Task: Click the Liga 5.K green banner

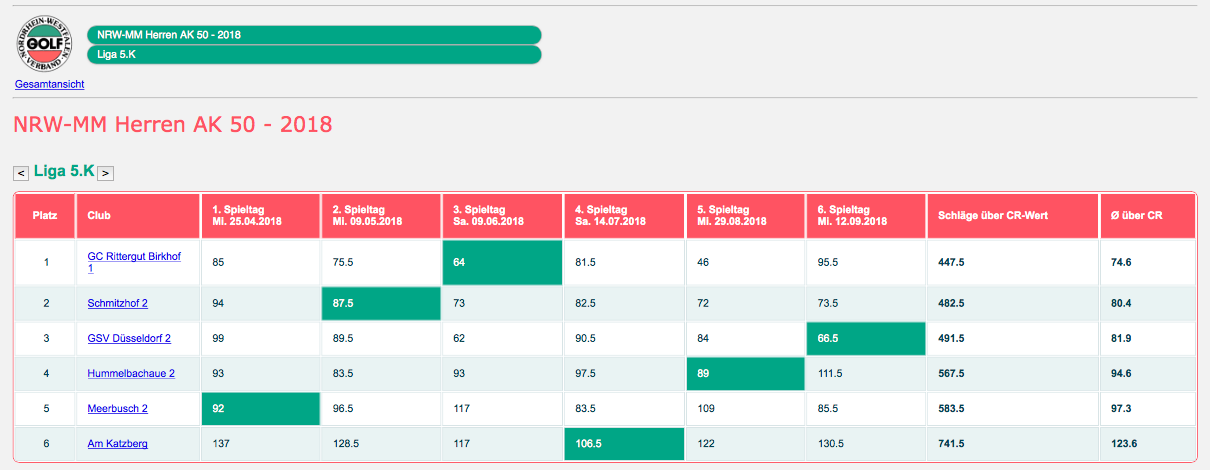Action: point(314,54)
